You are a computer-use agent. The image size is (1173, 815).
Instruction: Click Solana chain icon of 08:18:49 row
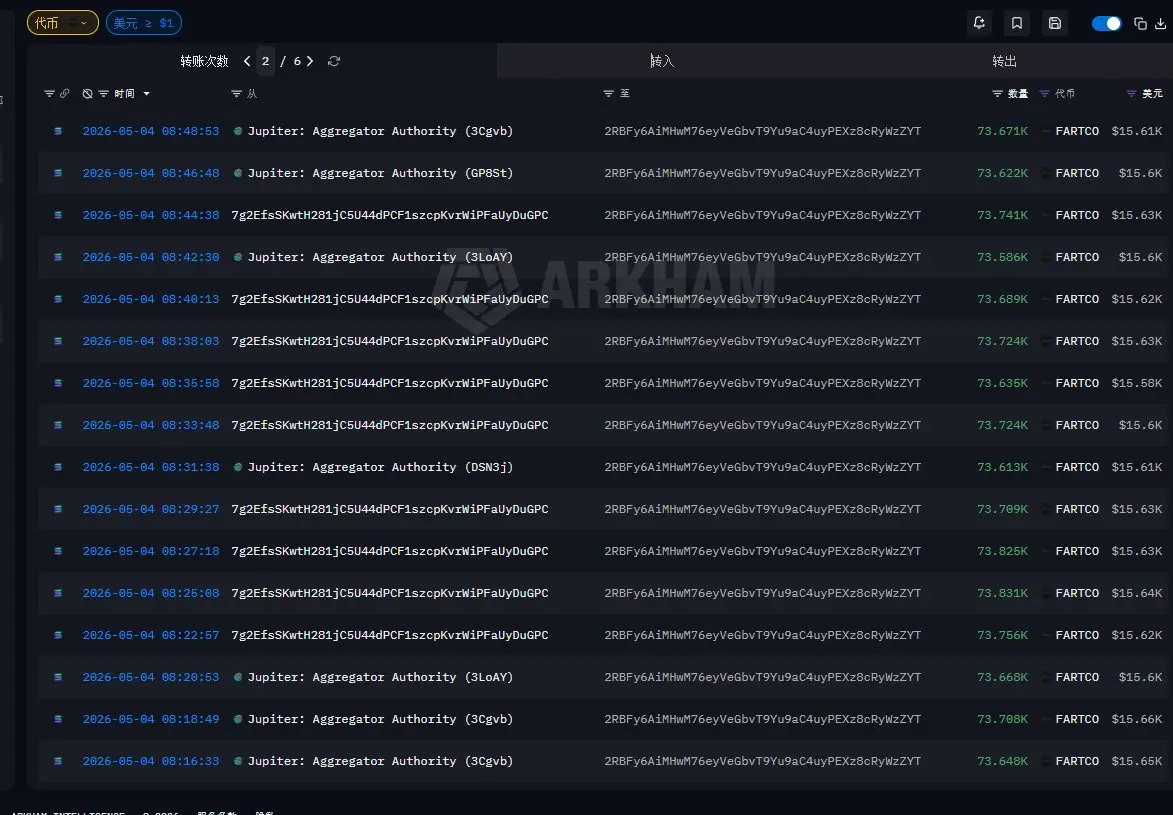tap(58, 719)
